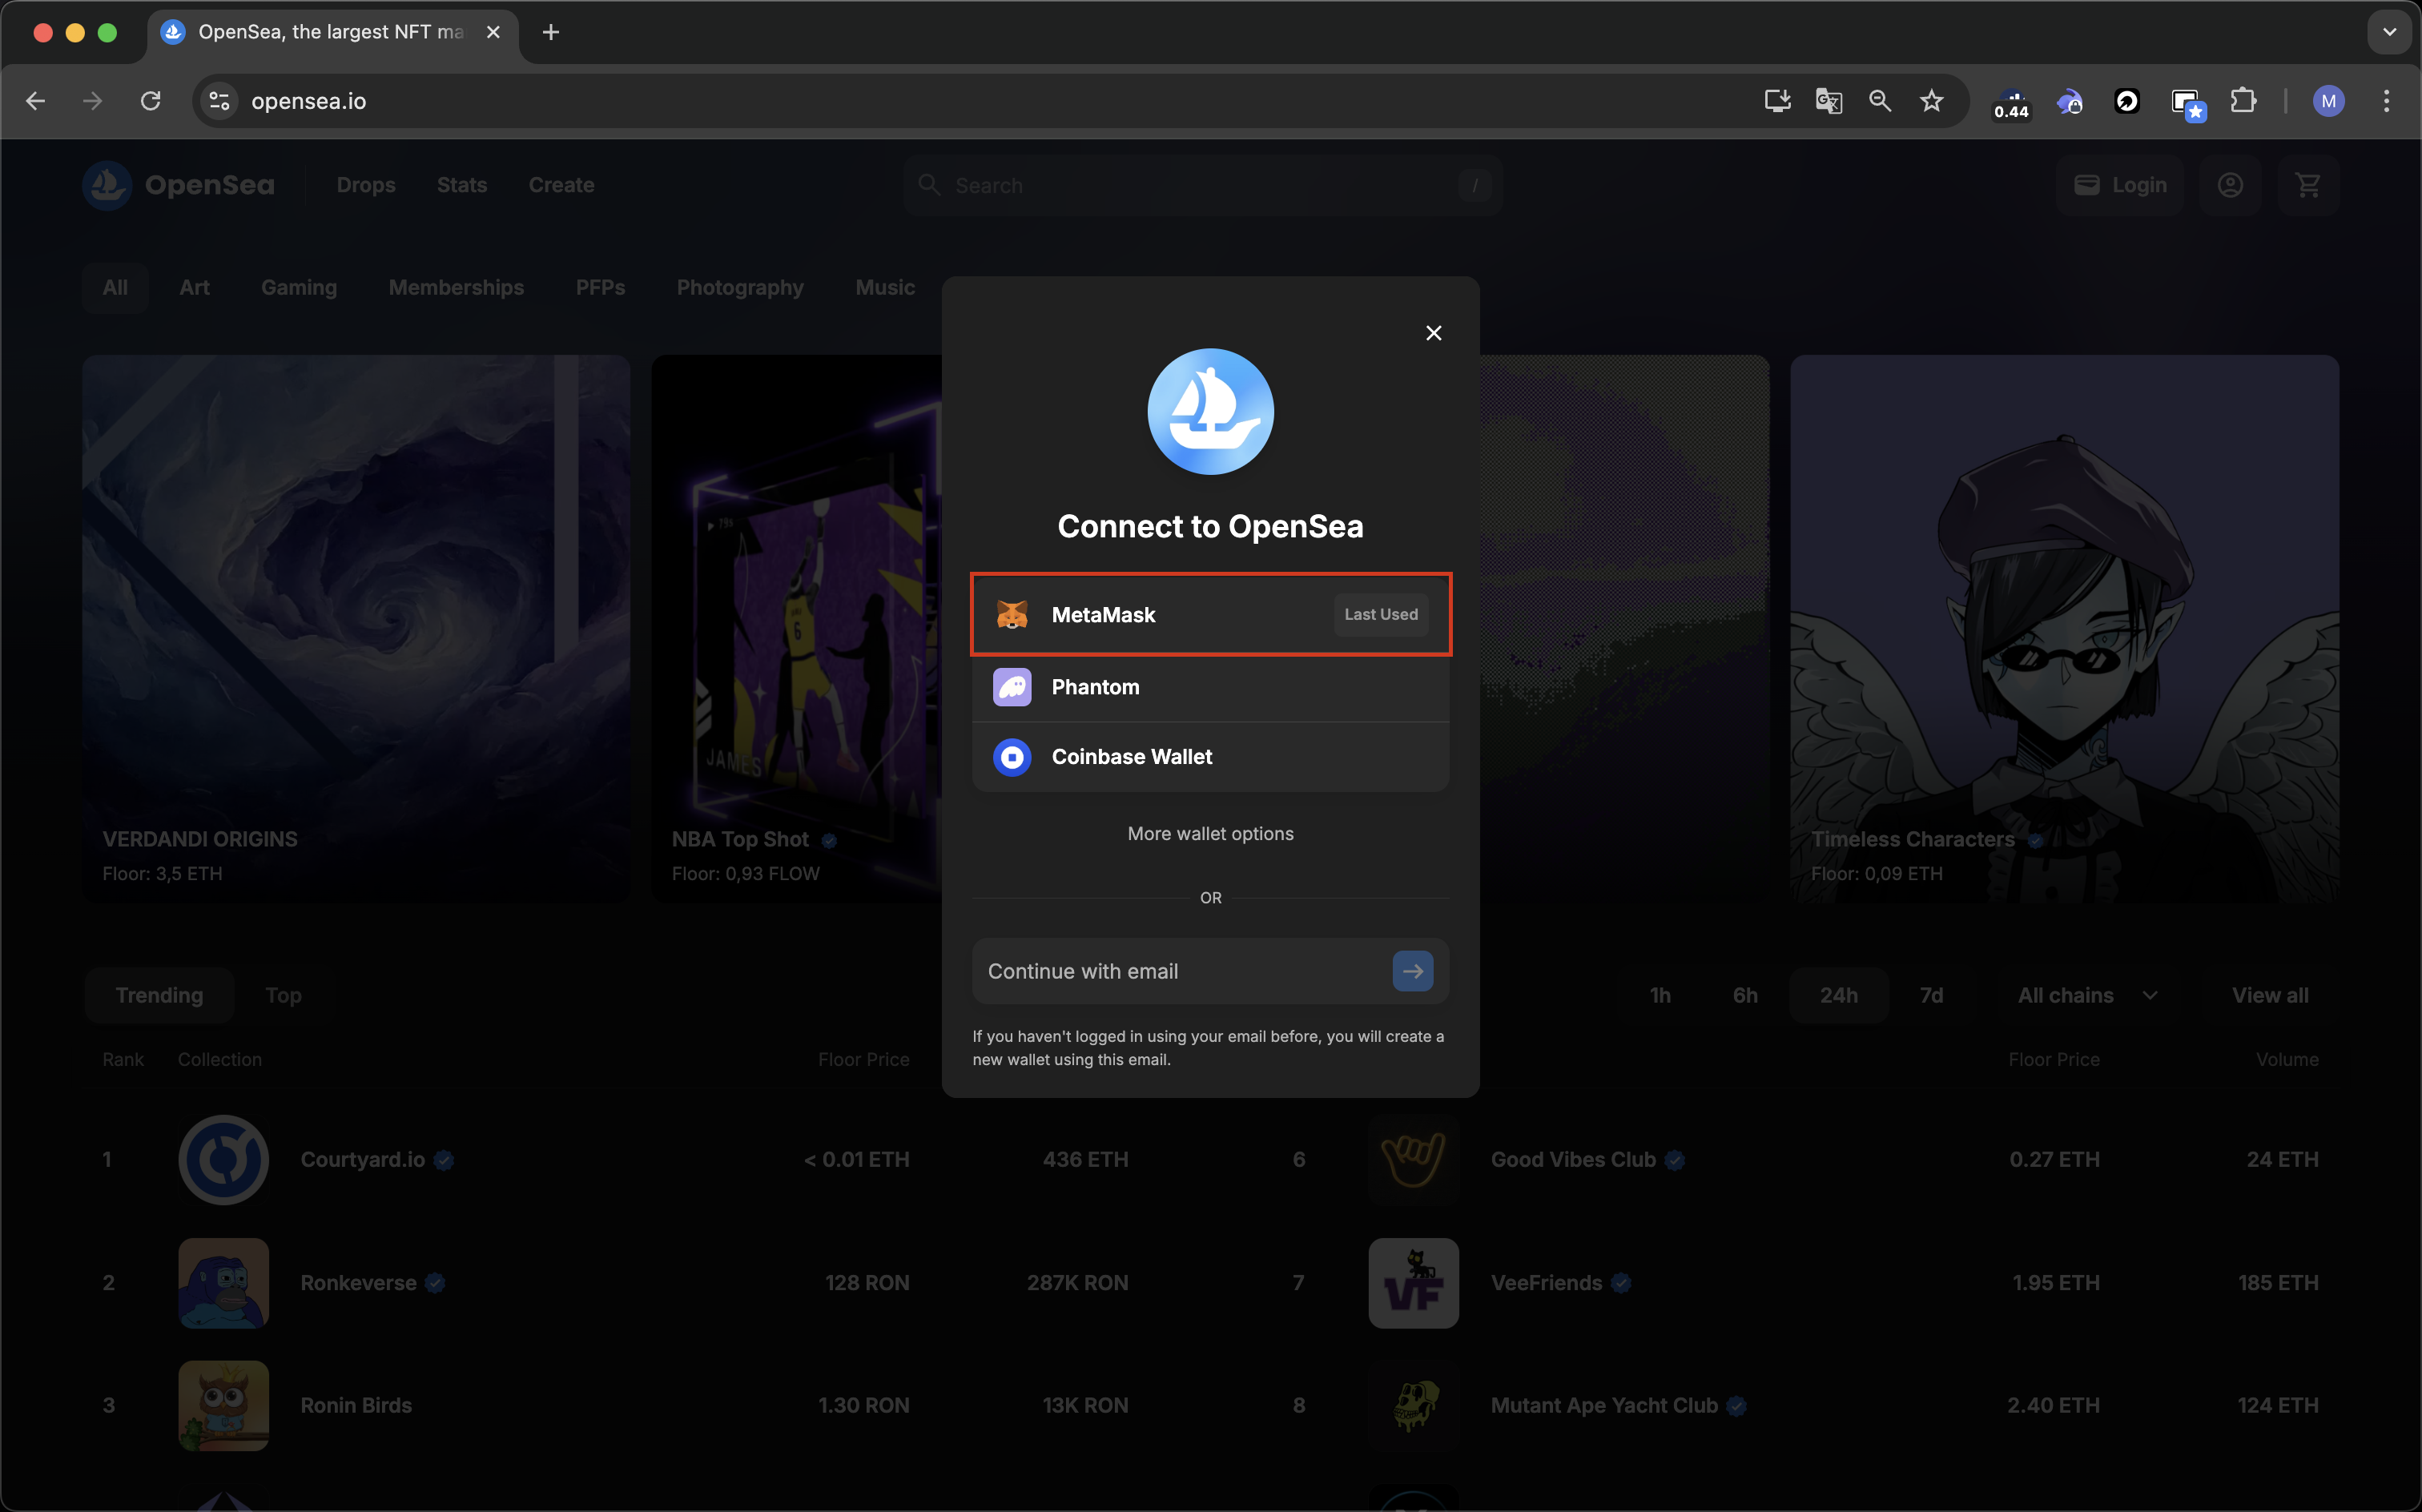
Task: Select the PFPs category tab
Action: tap(600, 288)
